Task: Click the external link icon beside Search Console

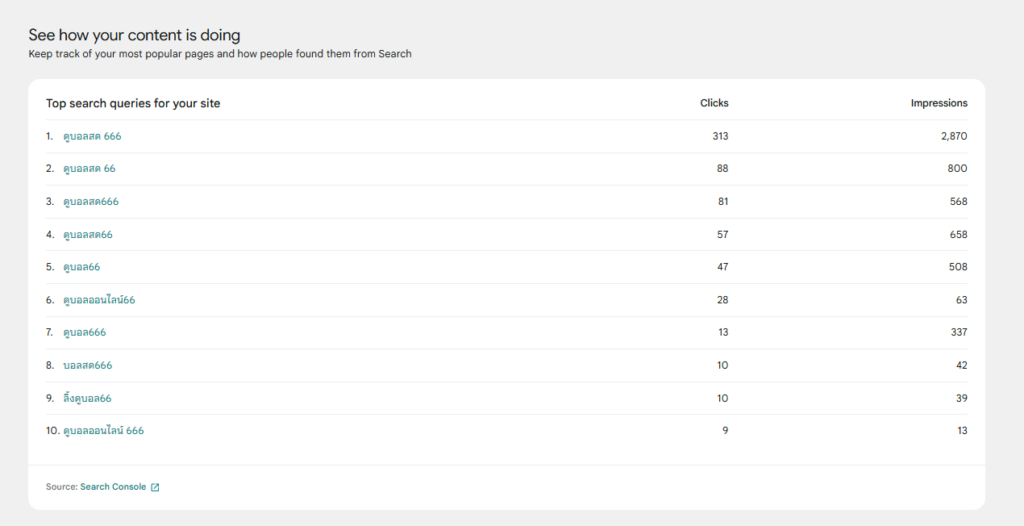Action: coord(155,487)
